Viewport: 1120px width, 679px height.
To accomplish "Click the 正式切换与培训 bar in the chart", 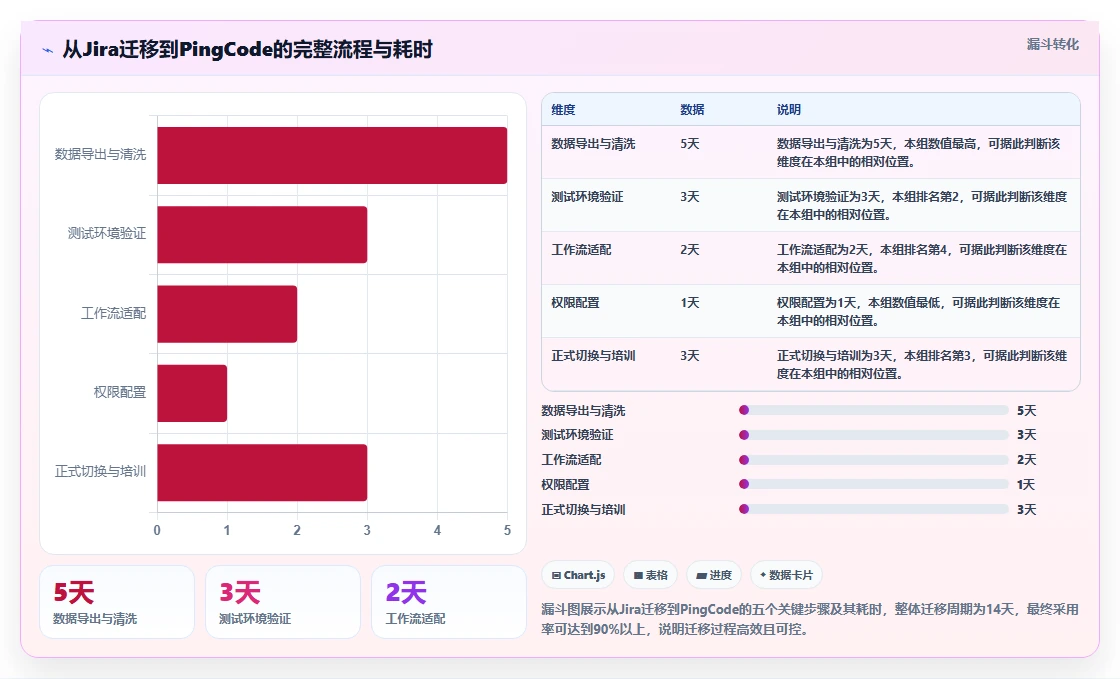I will pyautogui.click(x=262, y=472).
